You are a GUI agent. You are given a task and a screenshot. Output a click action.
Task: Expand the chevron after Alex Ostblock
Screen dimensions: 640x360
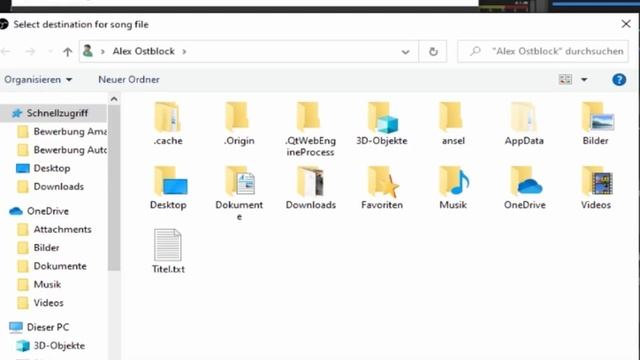[184, 51]
